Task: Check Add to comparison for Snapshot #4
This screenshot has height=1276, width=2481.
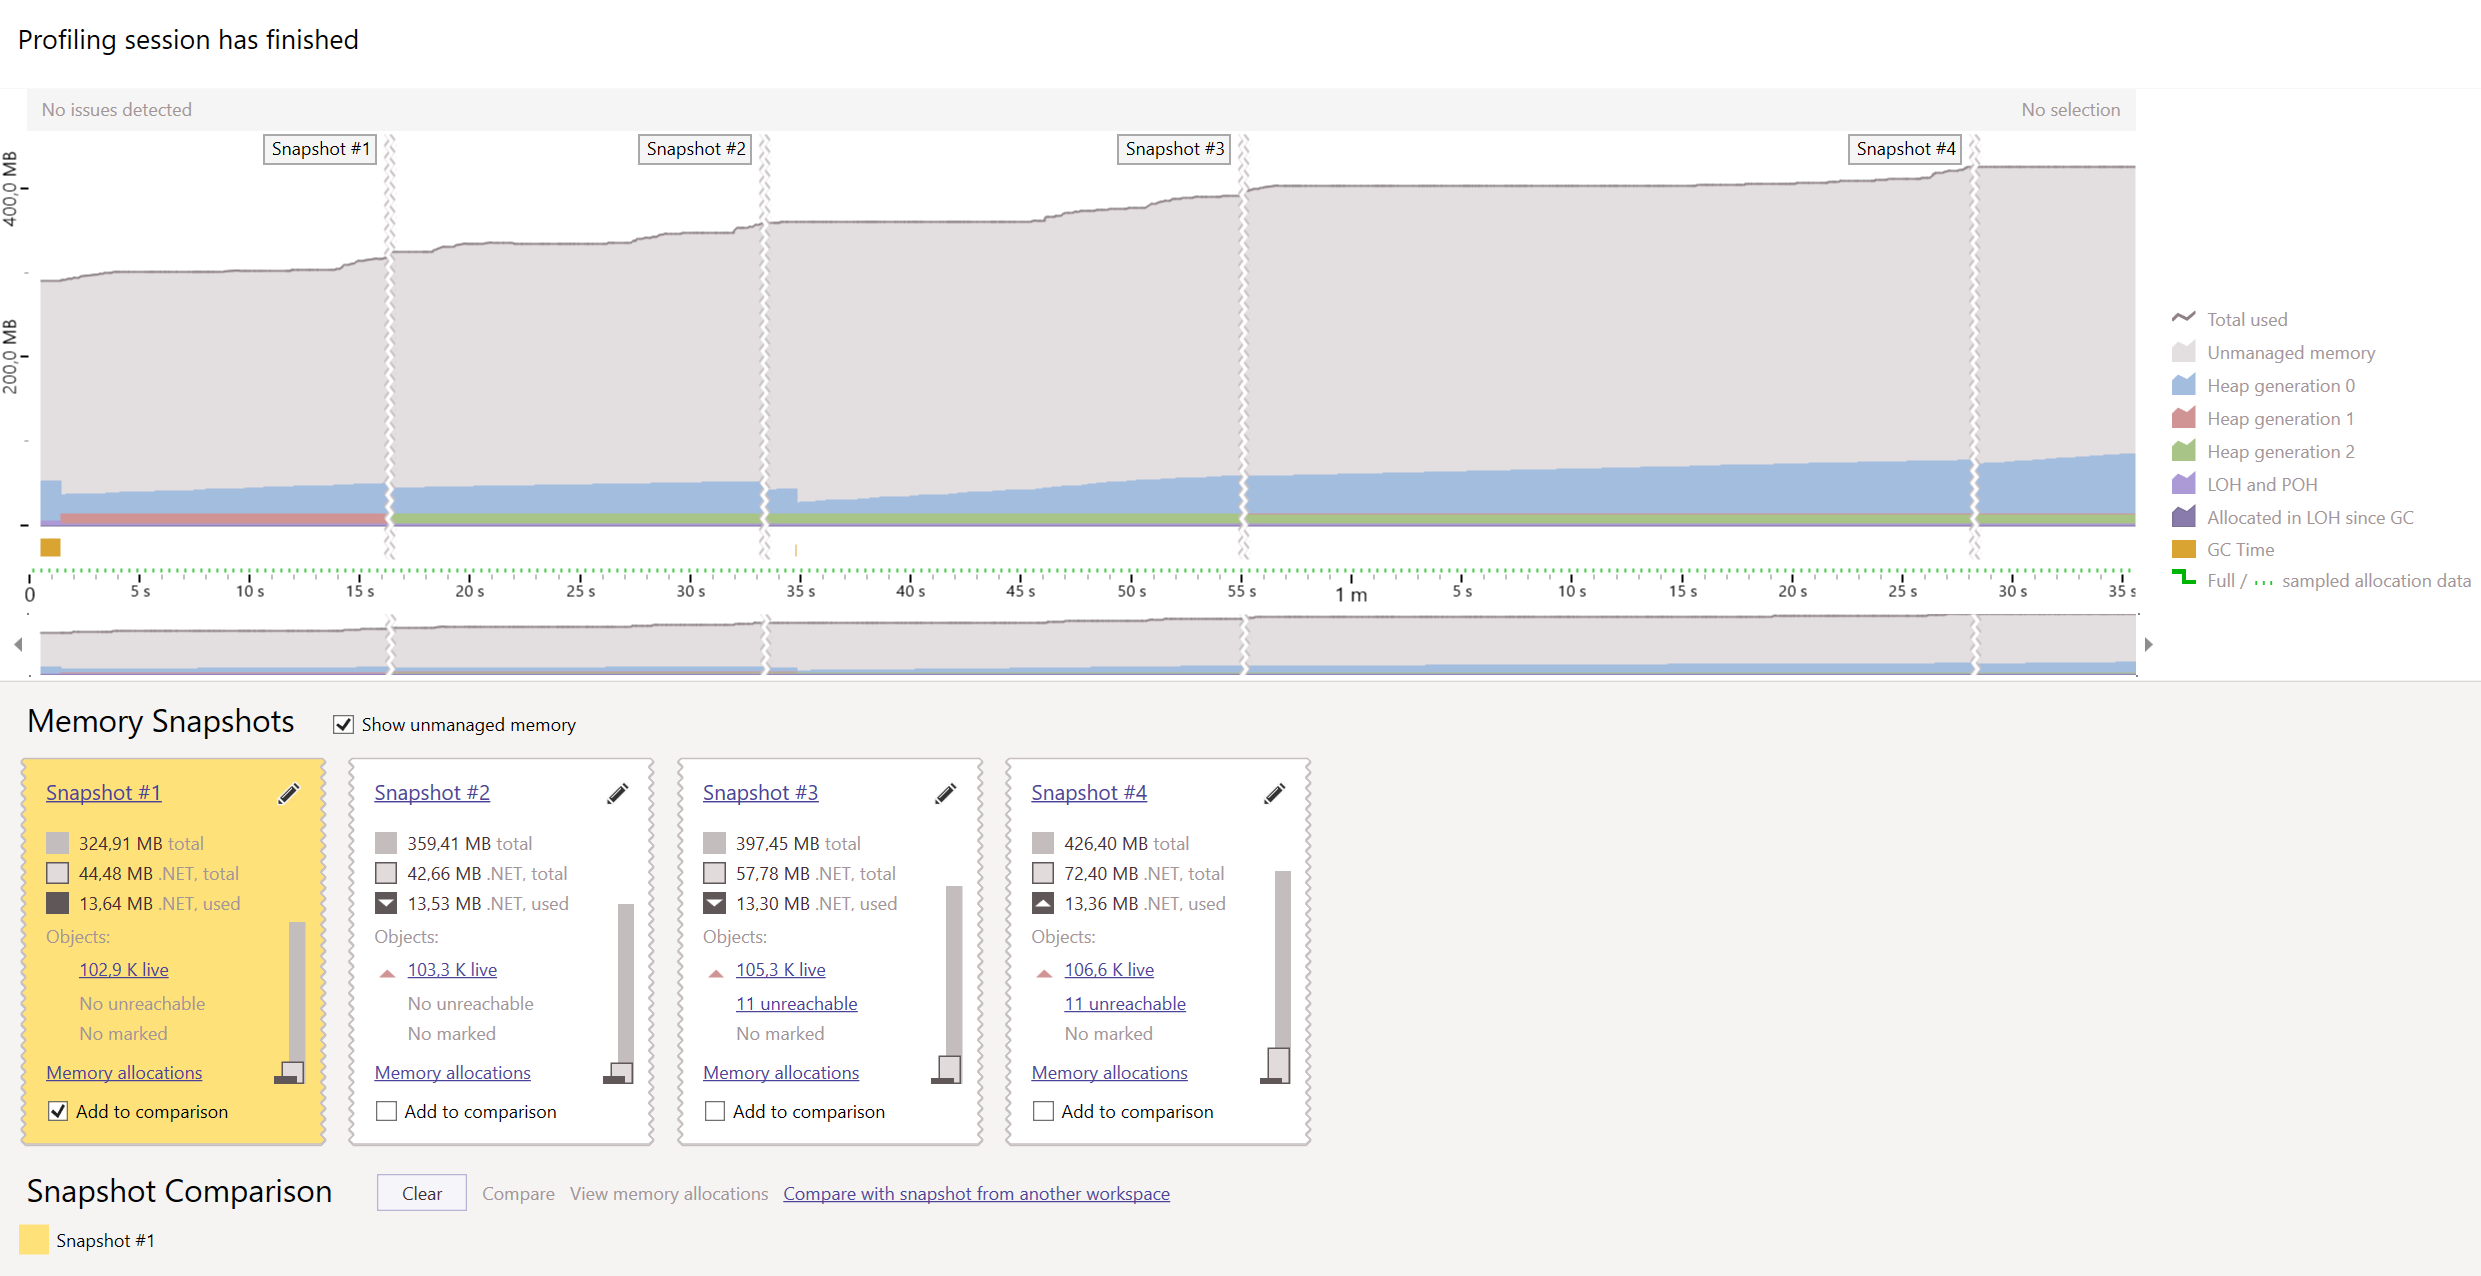Action: tap(1043, 1111)
